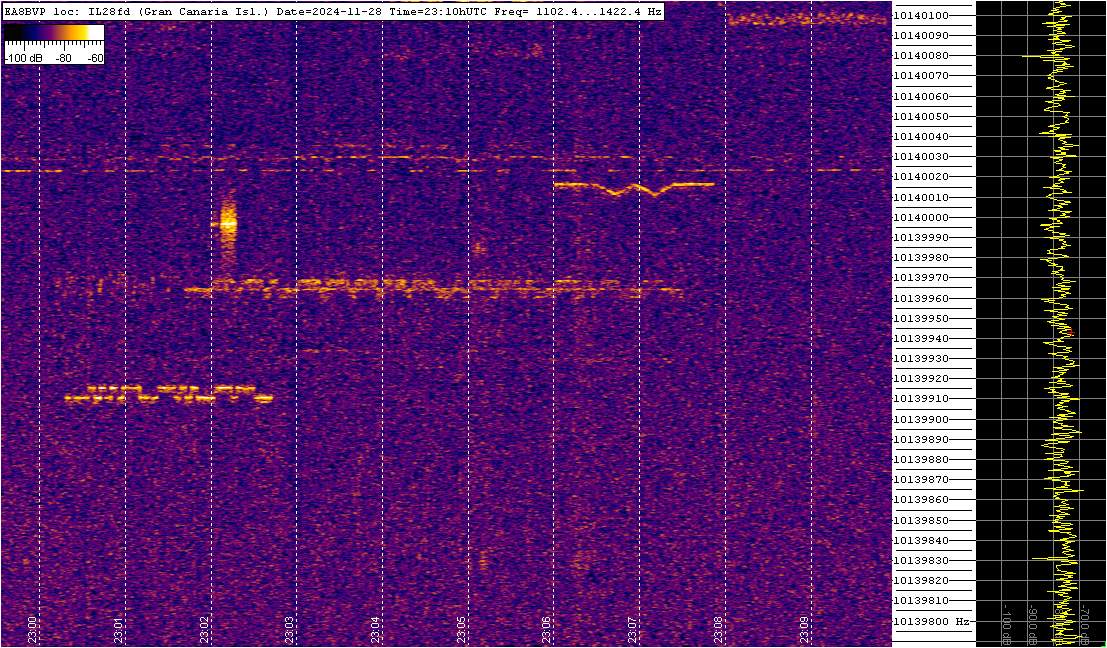Click the color scale gradient legend bar
This screenshot has width=1107, height=648.
click(54, 33)
